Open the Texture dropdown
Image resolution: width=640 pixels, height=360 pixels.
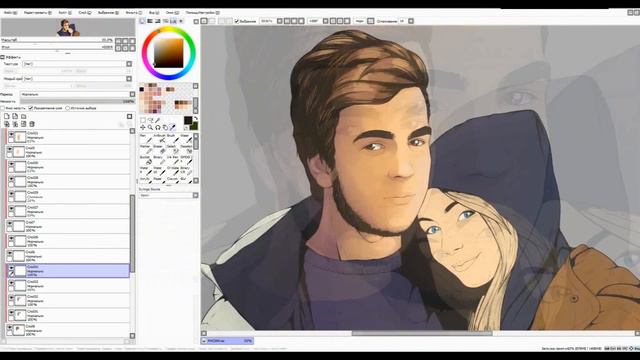click(x=129, y=64)
